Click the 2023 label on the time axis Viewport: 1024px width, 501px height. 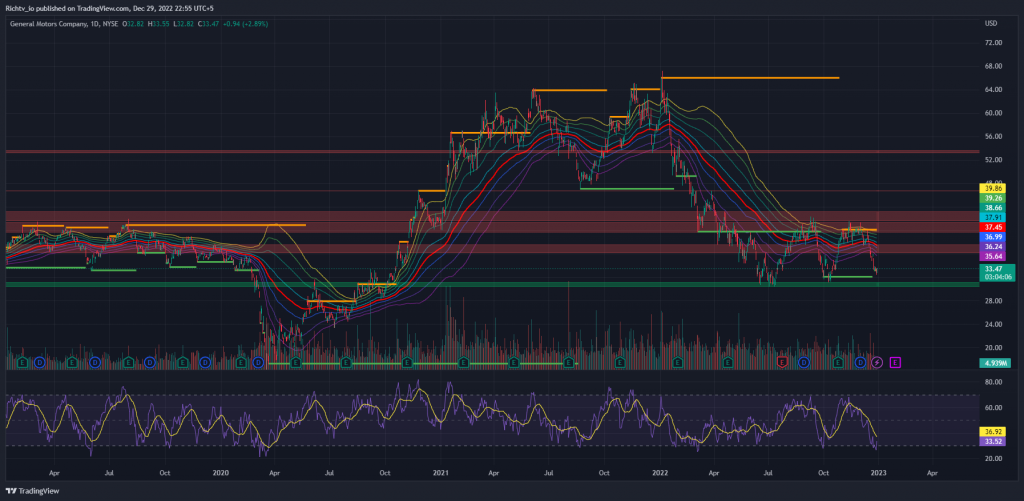pyautogui.click(x=877, y=471)
